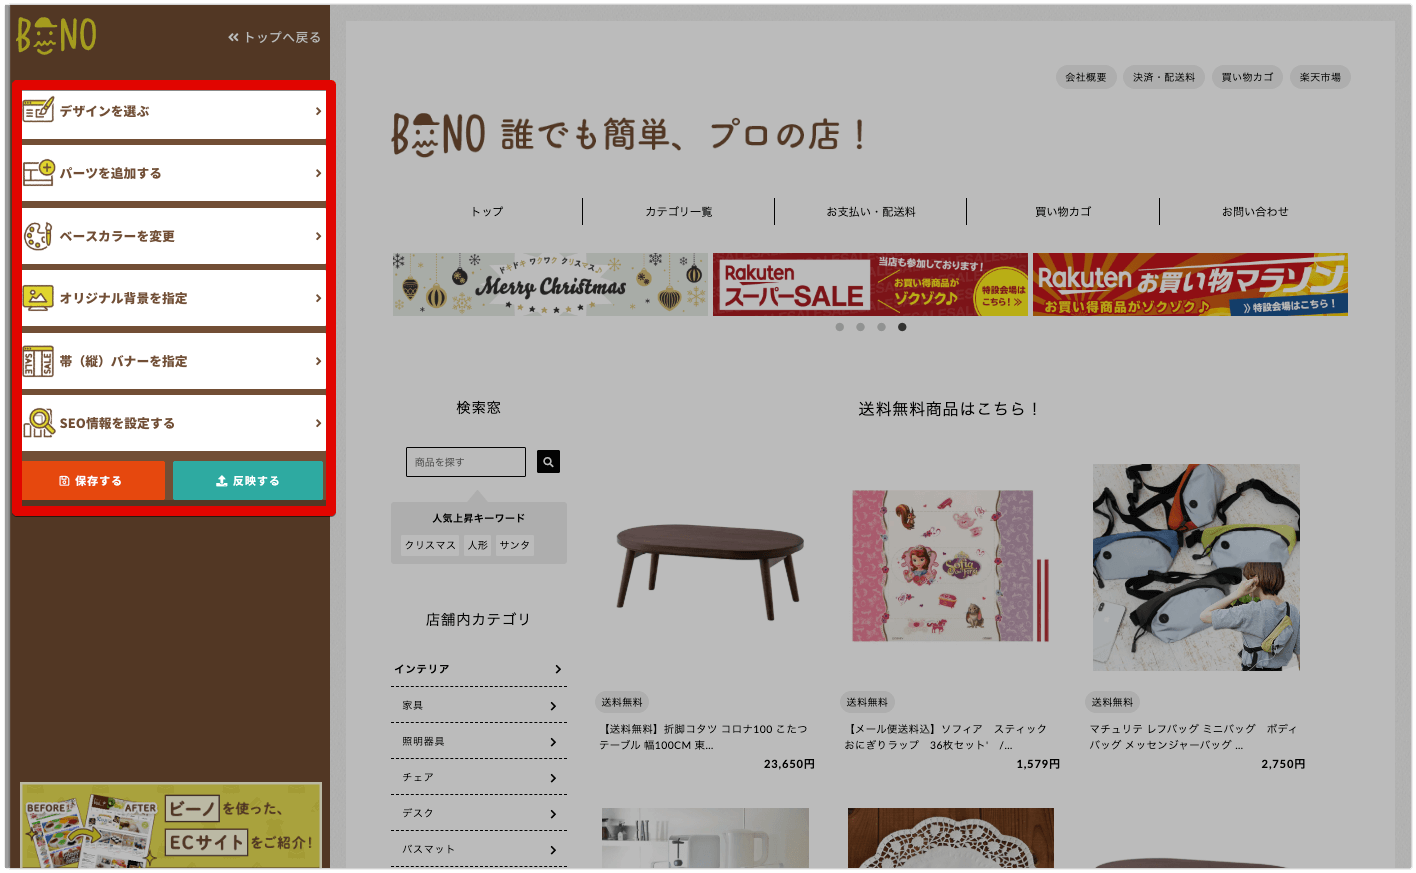The width and height of the screenshot is (1416, 873).
Task: Click the 決済・配送料 pill button
Action: [1163, 77]
